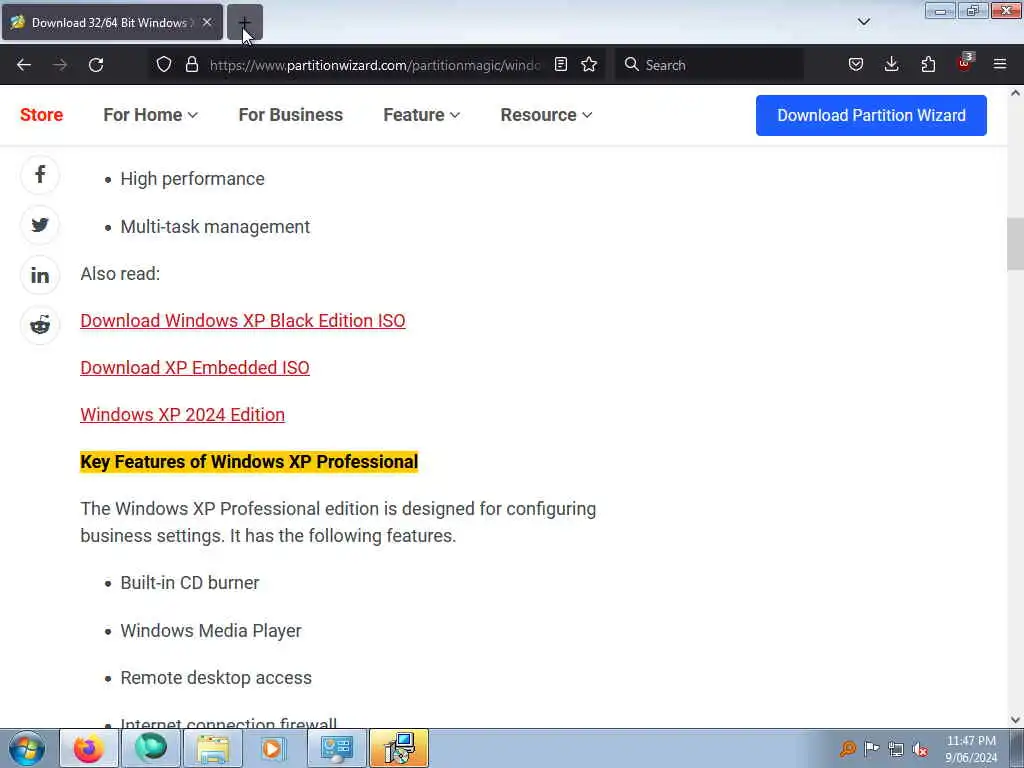Open the Firefox downloads panel

(891, 65)
